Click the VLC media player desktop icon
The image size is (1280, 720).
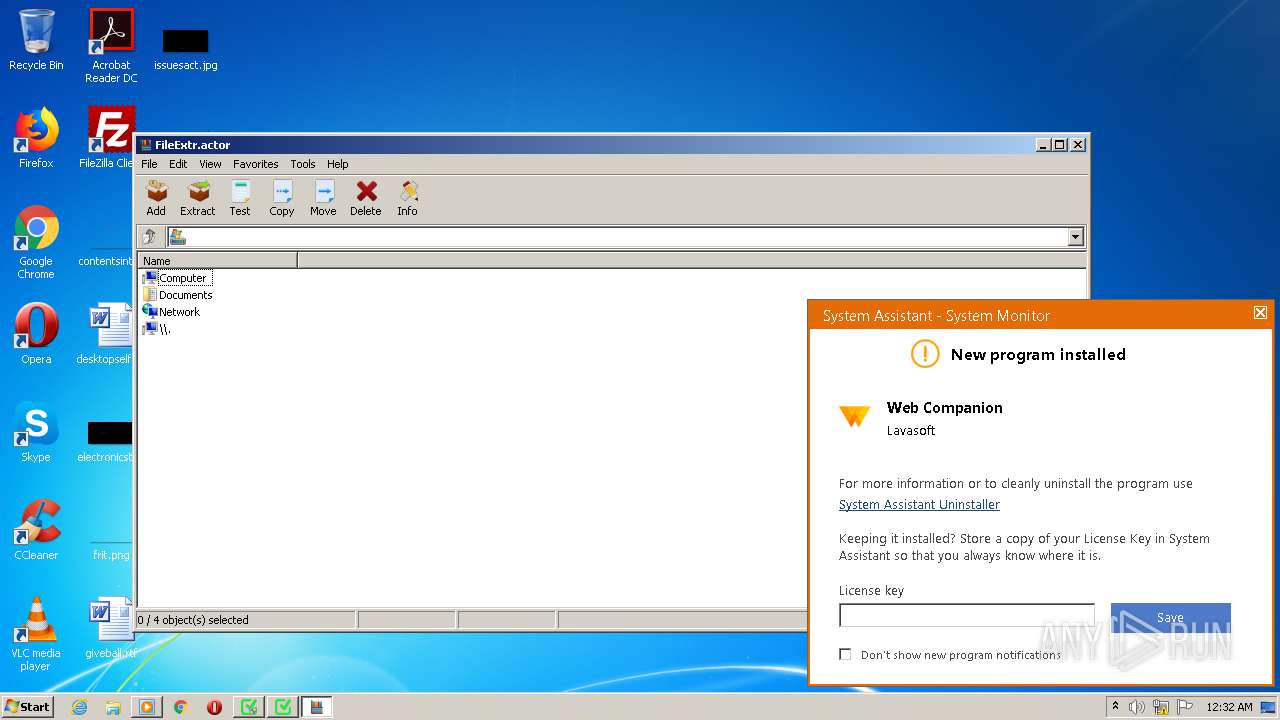[x=36, y=634]
